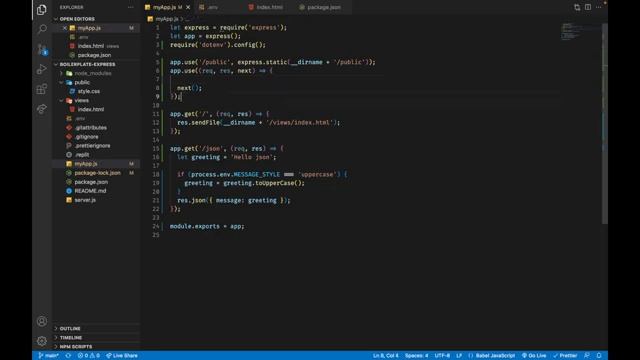Open the Extensions view
The height and width of the screenshot is (360, 640).
(x=42, y=89)
